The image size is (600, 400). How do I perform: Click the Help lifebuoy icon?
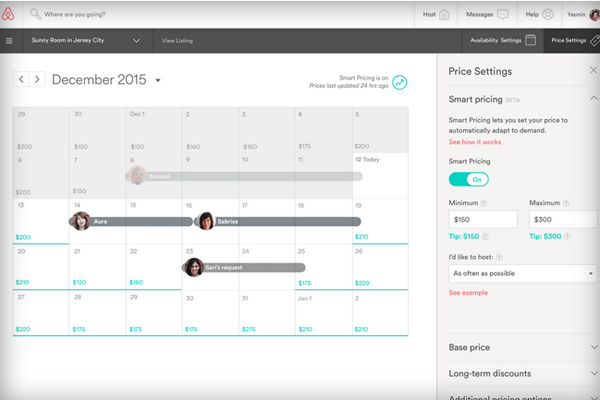548,14
